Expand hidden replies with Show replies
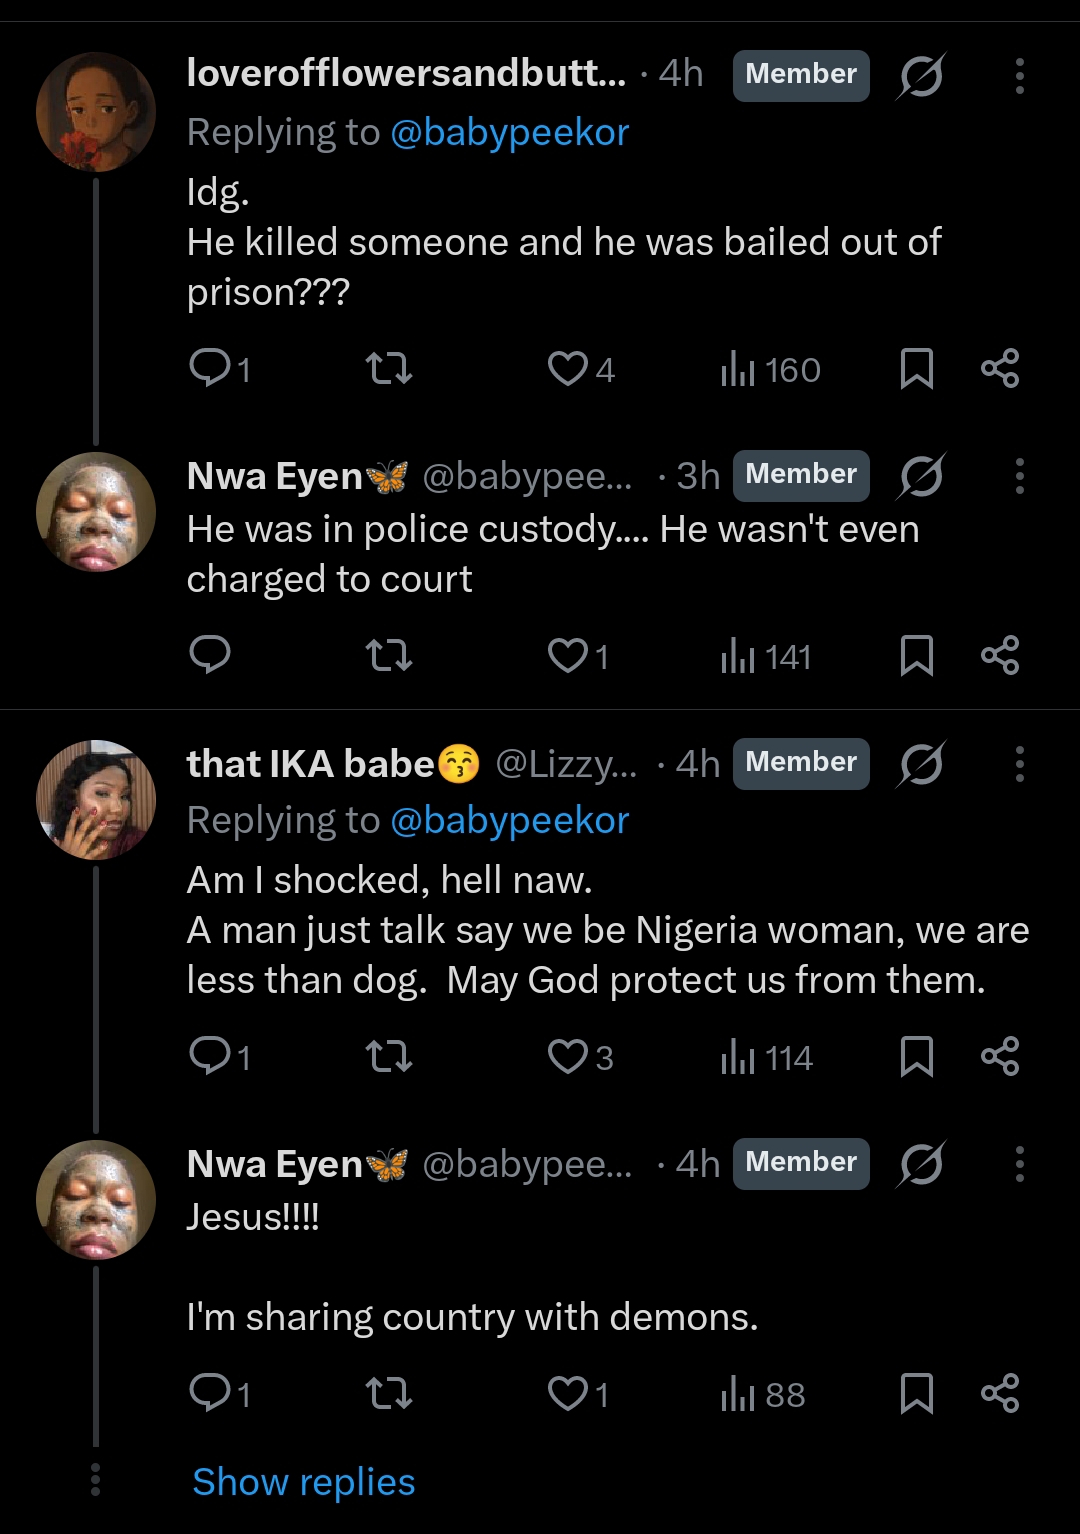 coord(303,1482)
